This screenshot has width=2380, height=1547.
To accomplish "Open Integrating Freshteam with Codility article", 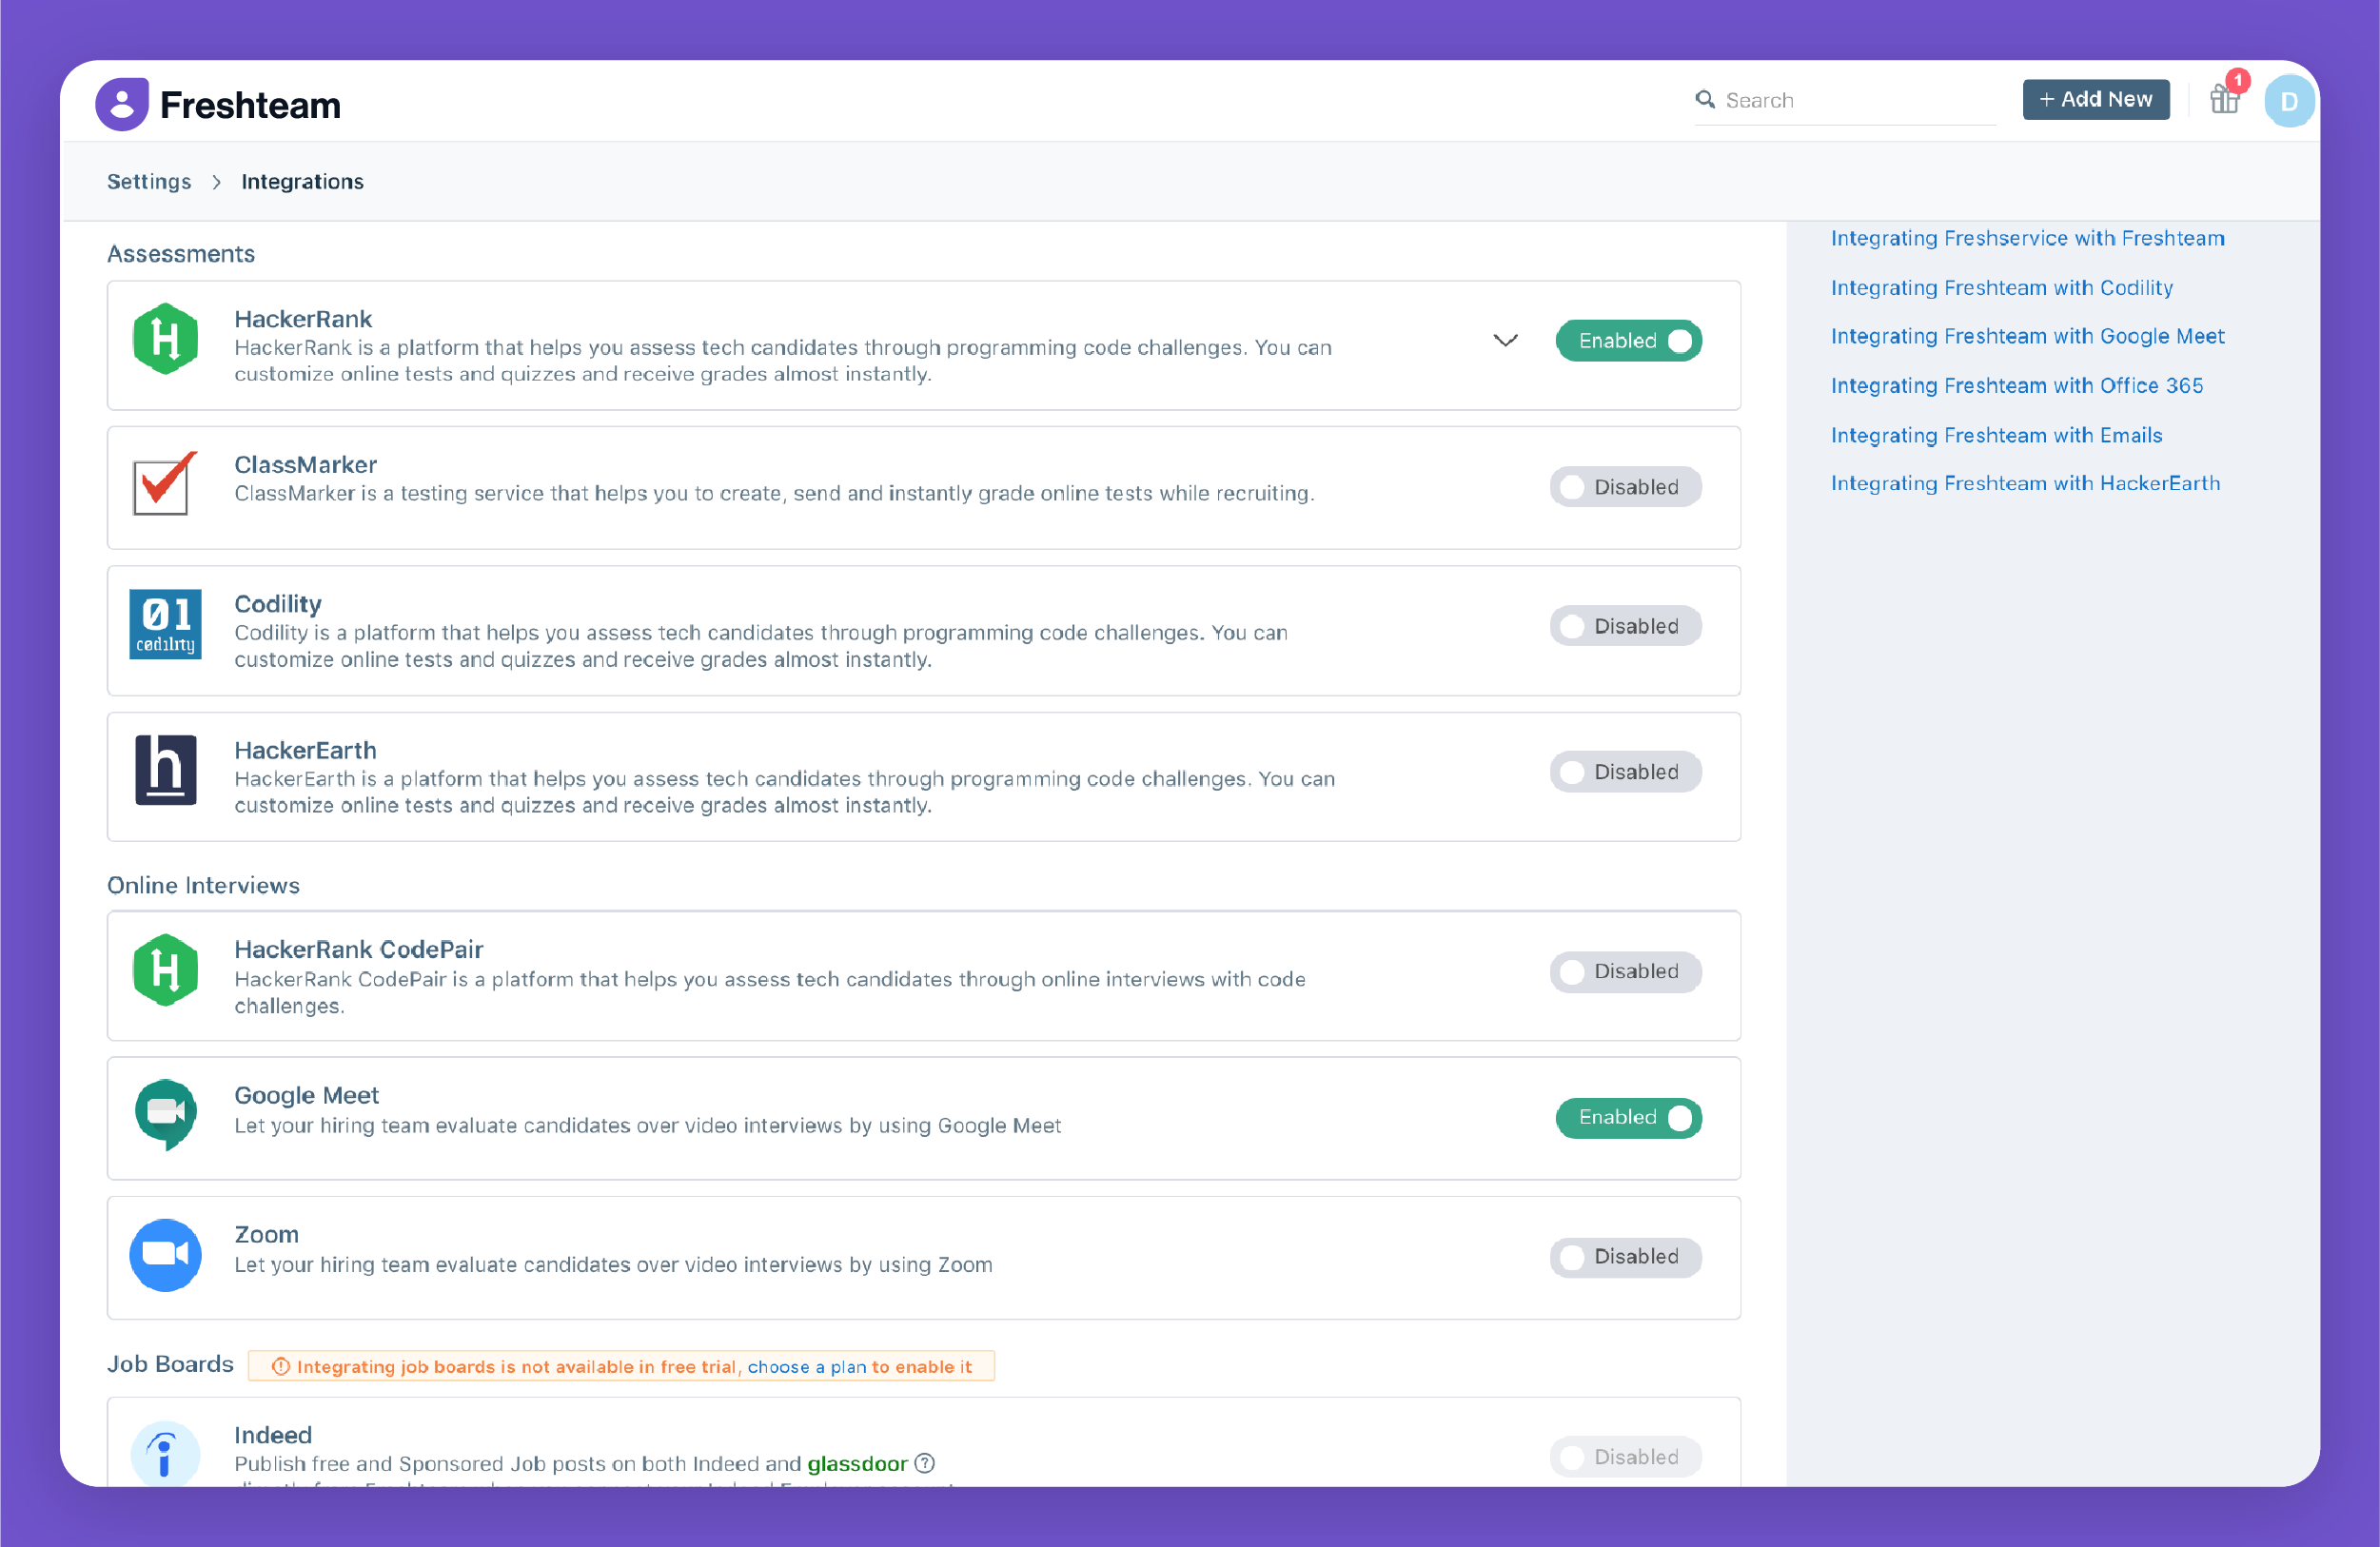I will point(2001,287).
